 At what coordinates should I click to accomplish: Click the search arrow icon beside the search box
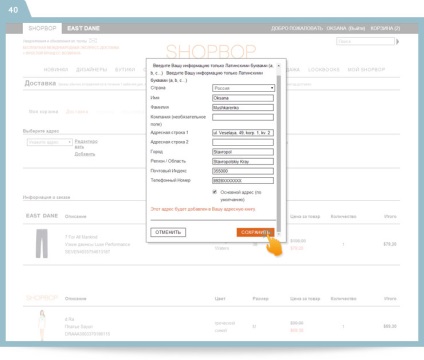pyautogui.click(x=397, y=42)
